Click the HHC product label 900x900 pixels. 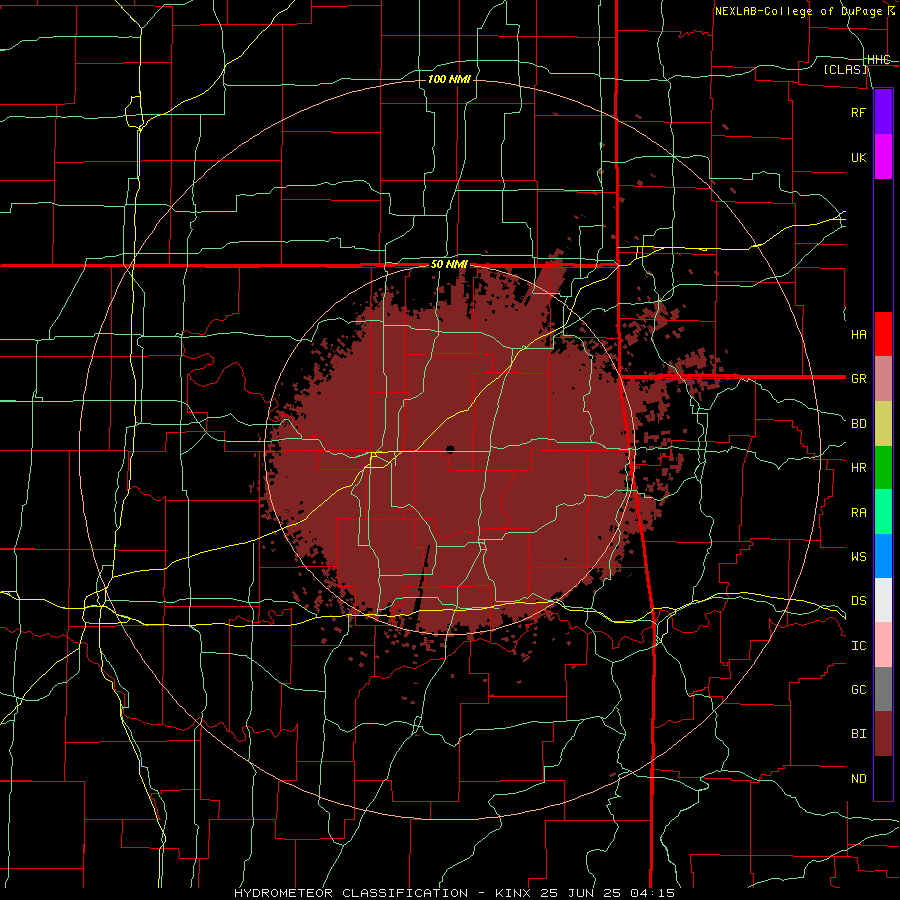tap(879, 60)
